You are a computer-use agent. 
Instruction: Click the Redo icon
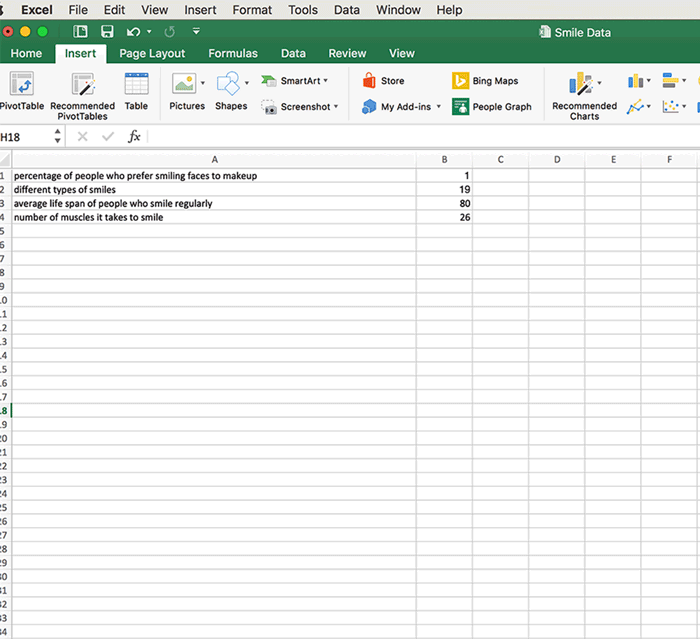(x=170, y=32)
